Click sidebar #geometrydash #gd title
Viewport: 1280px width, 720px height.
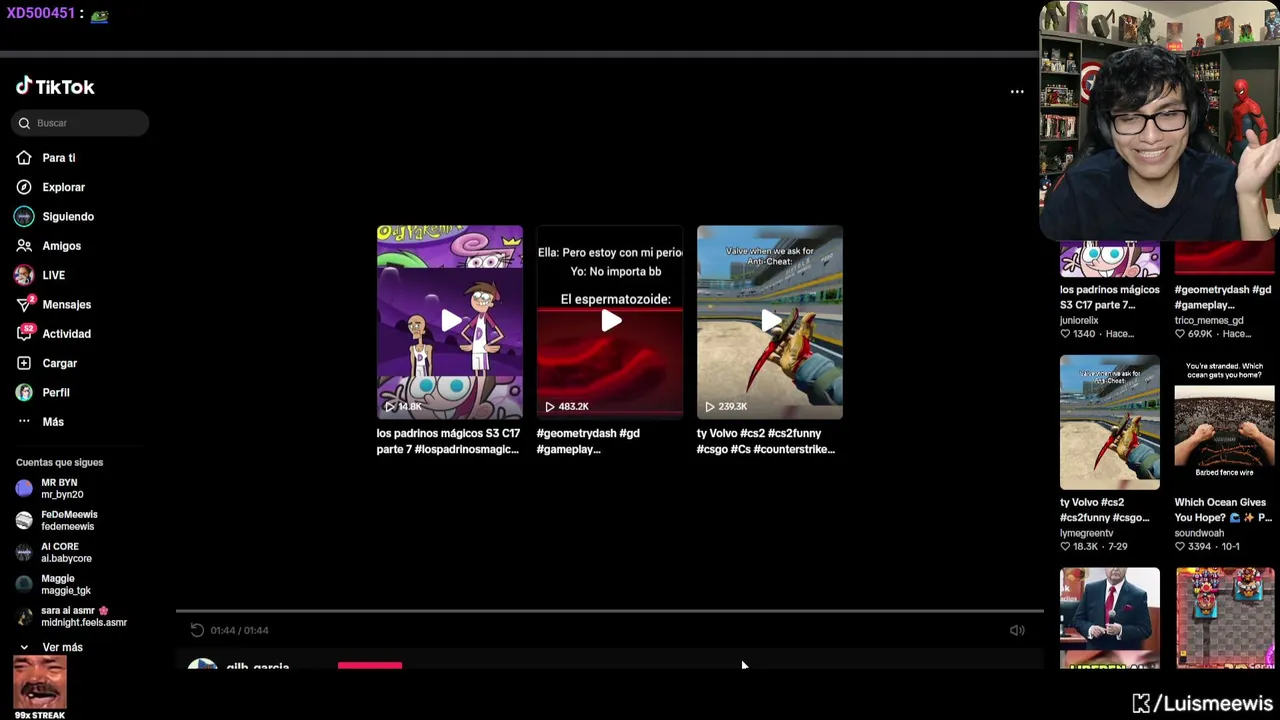[x=1223, y=297]
